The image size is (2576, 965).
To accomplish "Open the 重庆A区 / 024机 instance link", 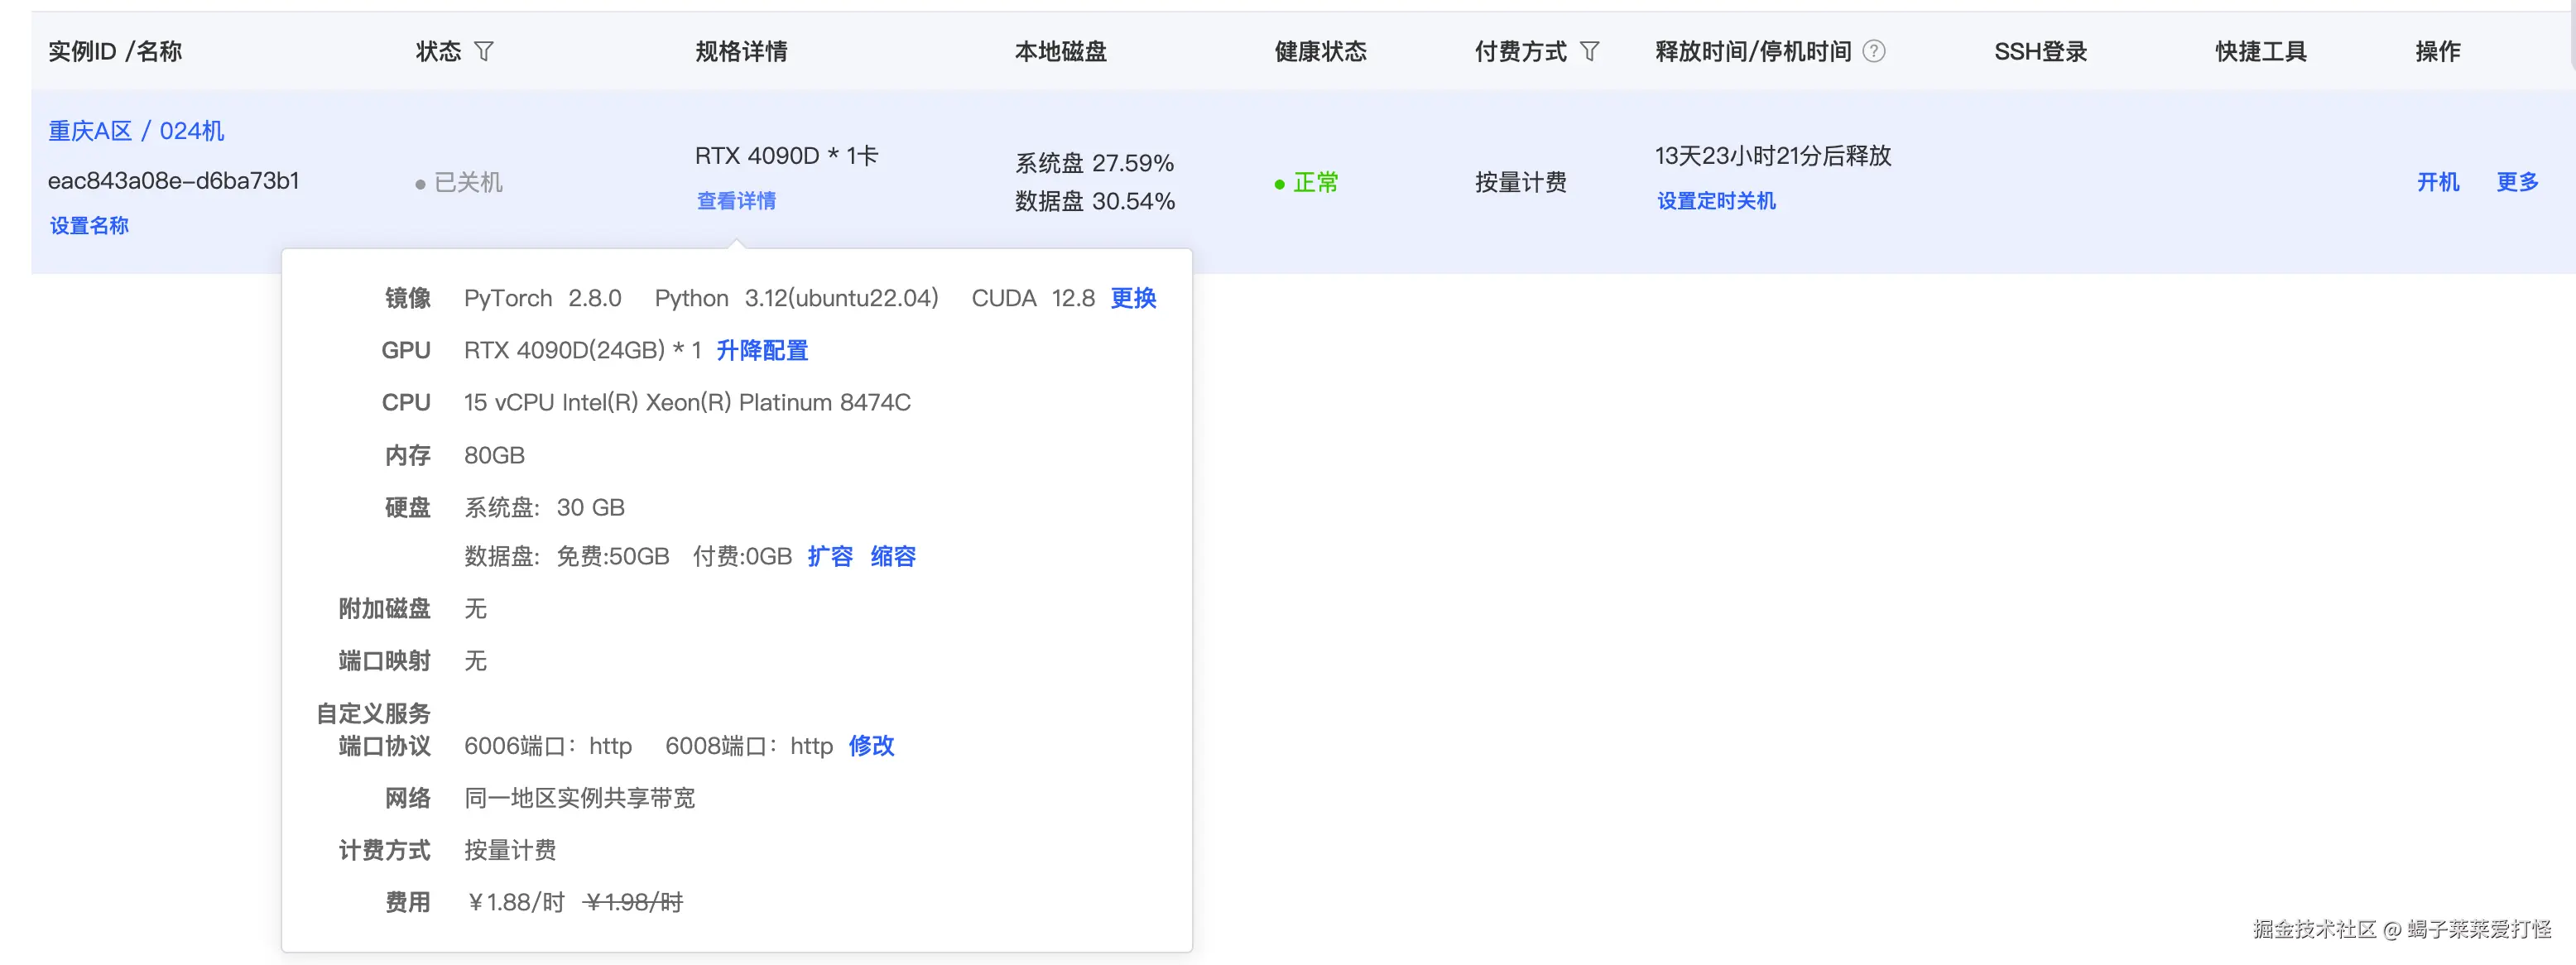I will click(x=136, y=131).
